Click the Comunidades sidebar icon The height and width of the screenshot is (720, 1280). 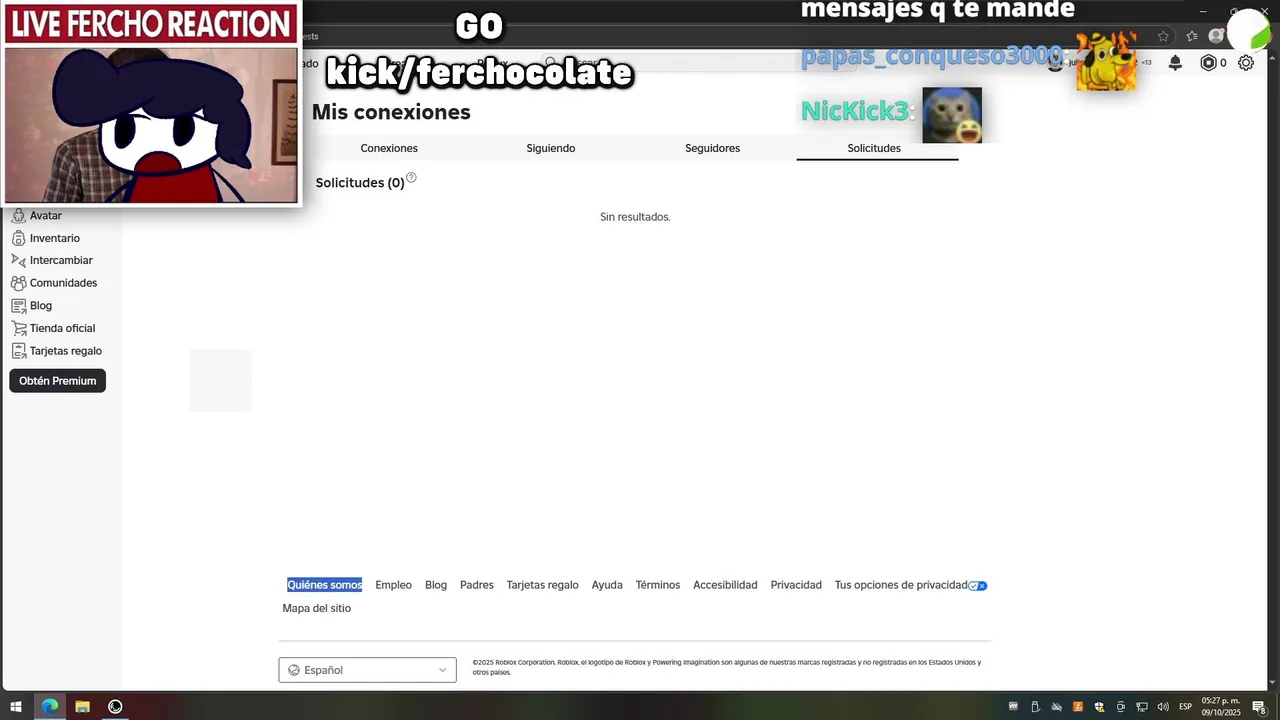coord(18,283)
